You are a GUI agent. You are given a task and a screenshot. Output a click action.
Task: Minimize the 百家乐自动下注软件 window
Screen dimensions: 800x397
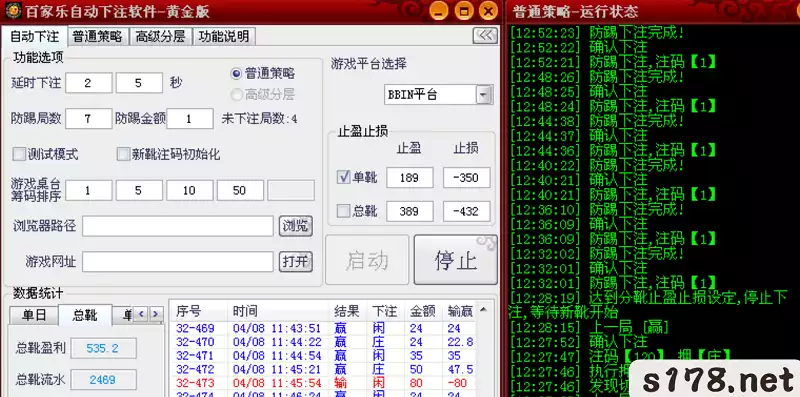pos(439,11)
